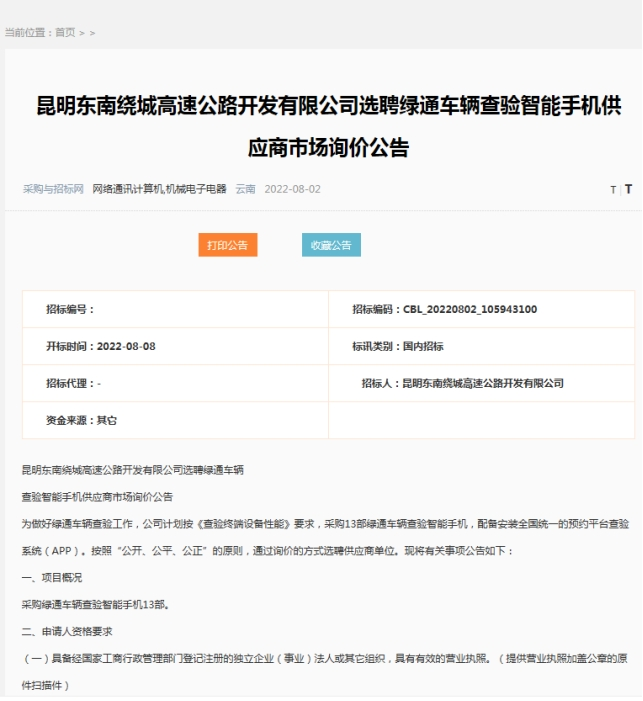
Task: Click the 招标人 company name cell
Action: point(462,383)
